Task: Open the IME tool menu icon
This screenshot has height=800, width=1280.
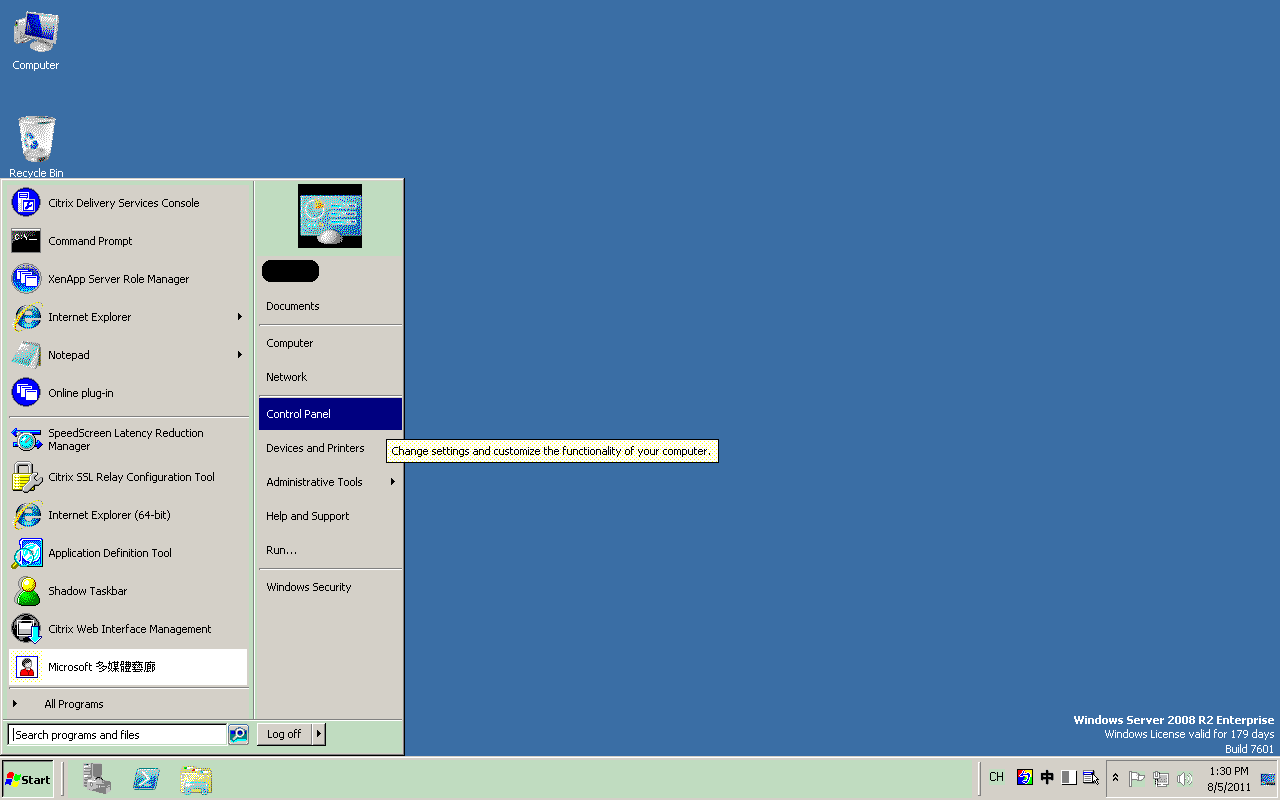Action: click(1091, 777)
